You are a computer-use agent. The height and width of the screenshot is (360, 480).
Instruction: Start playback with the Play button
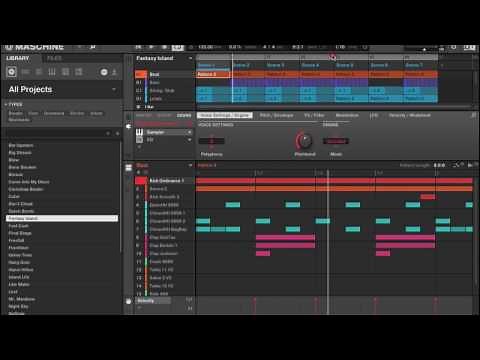pos(151,47)
